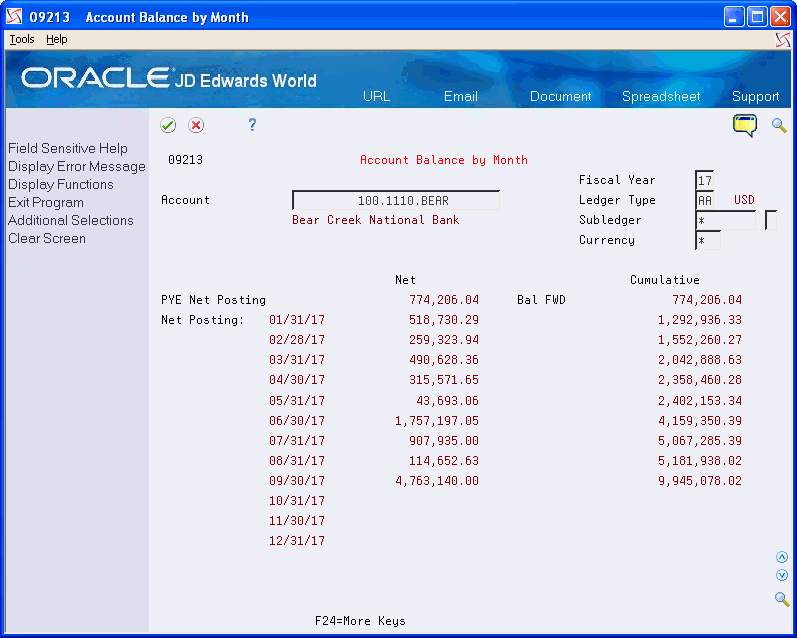Click the Subledger input field
Viewport: 797px width, 638px height.
tap(725, 220)
